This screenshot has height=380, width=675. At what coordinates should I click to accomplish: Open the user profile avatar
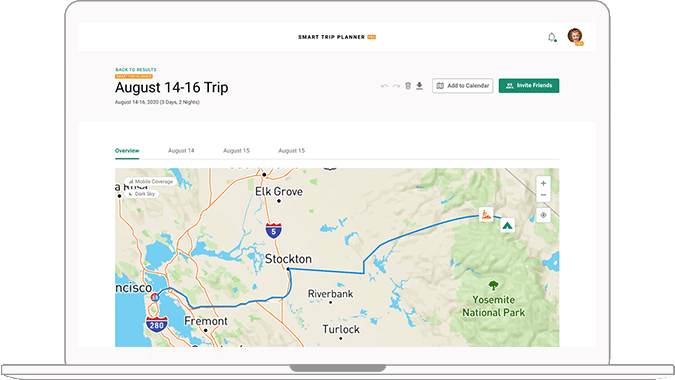click(575, 36)
